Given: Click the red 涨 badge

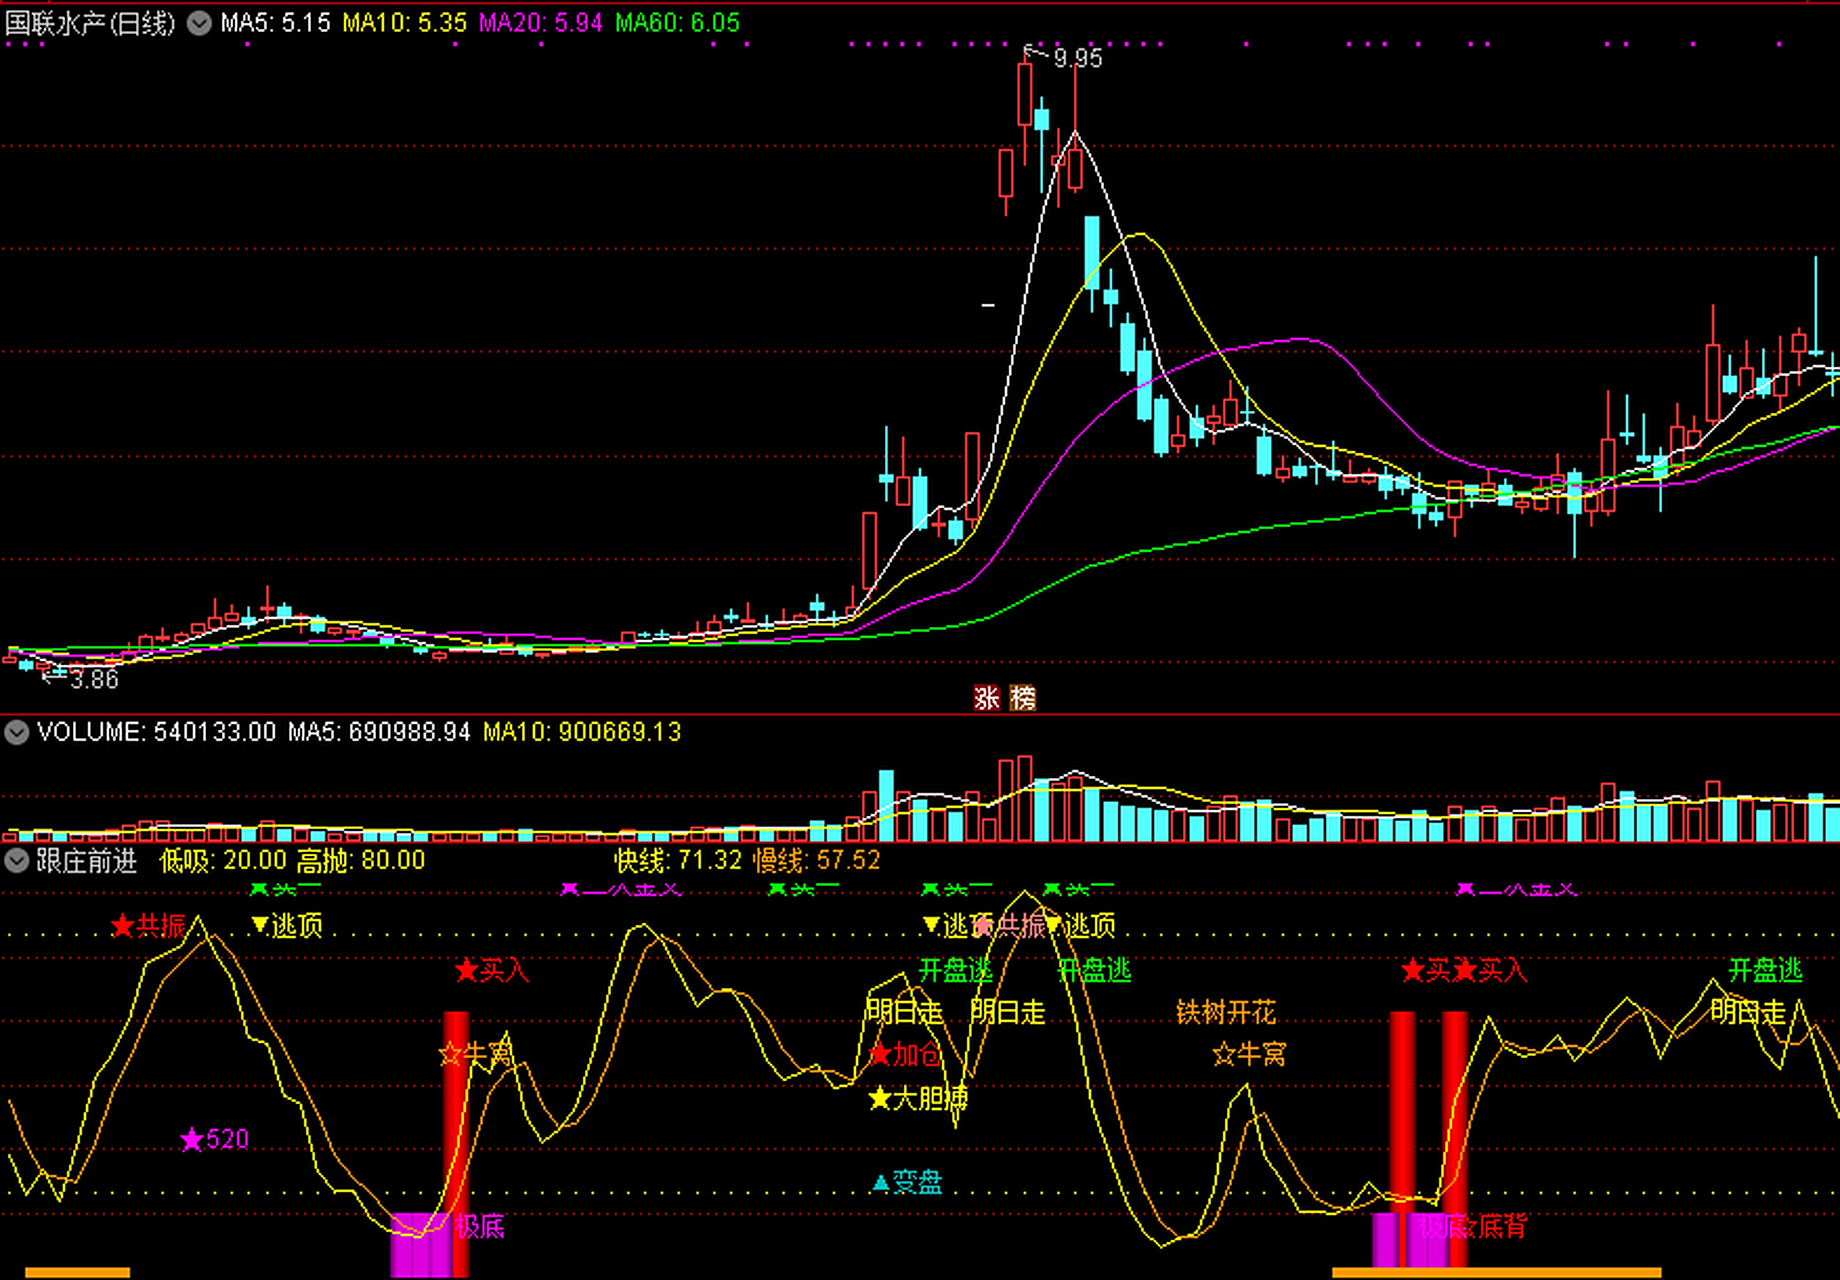Looking at the screenshot, I should click(x=987, y=698).
